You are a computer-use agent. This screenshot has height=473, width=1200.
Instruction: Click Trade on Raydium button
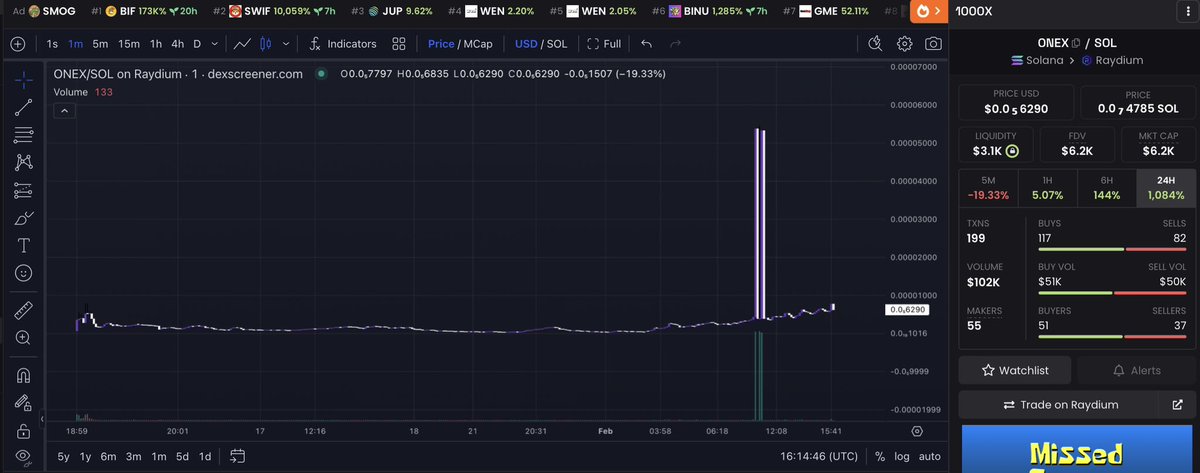click(1060, 405)
